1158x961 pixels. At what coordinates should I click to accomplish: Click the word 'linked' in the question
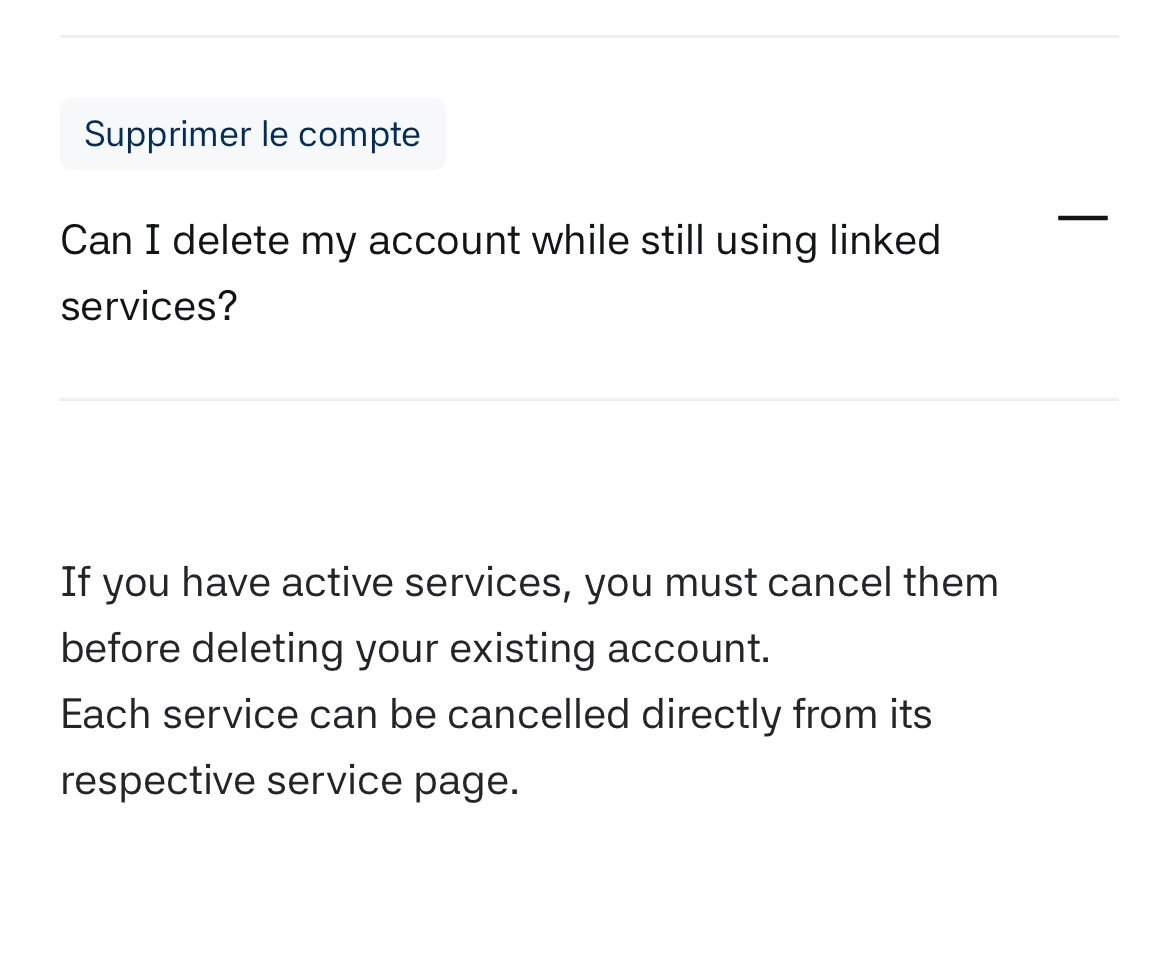tap(884, 241)
